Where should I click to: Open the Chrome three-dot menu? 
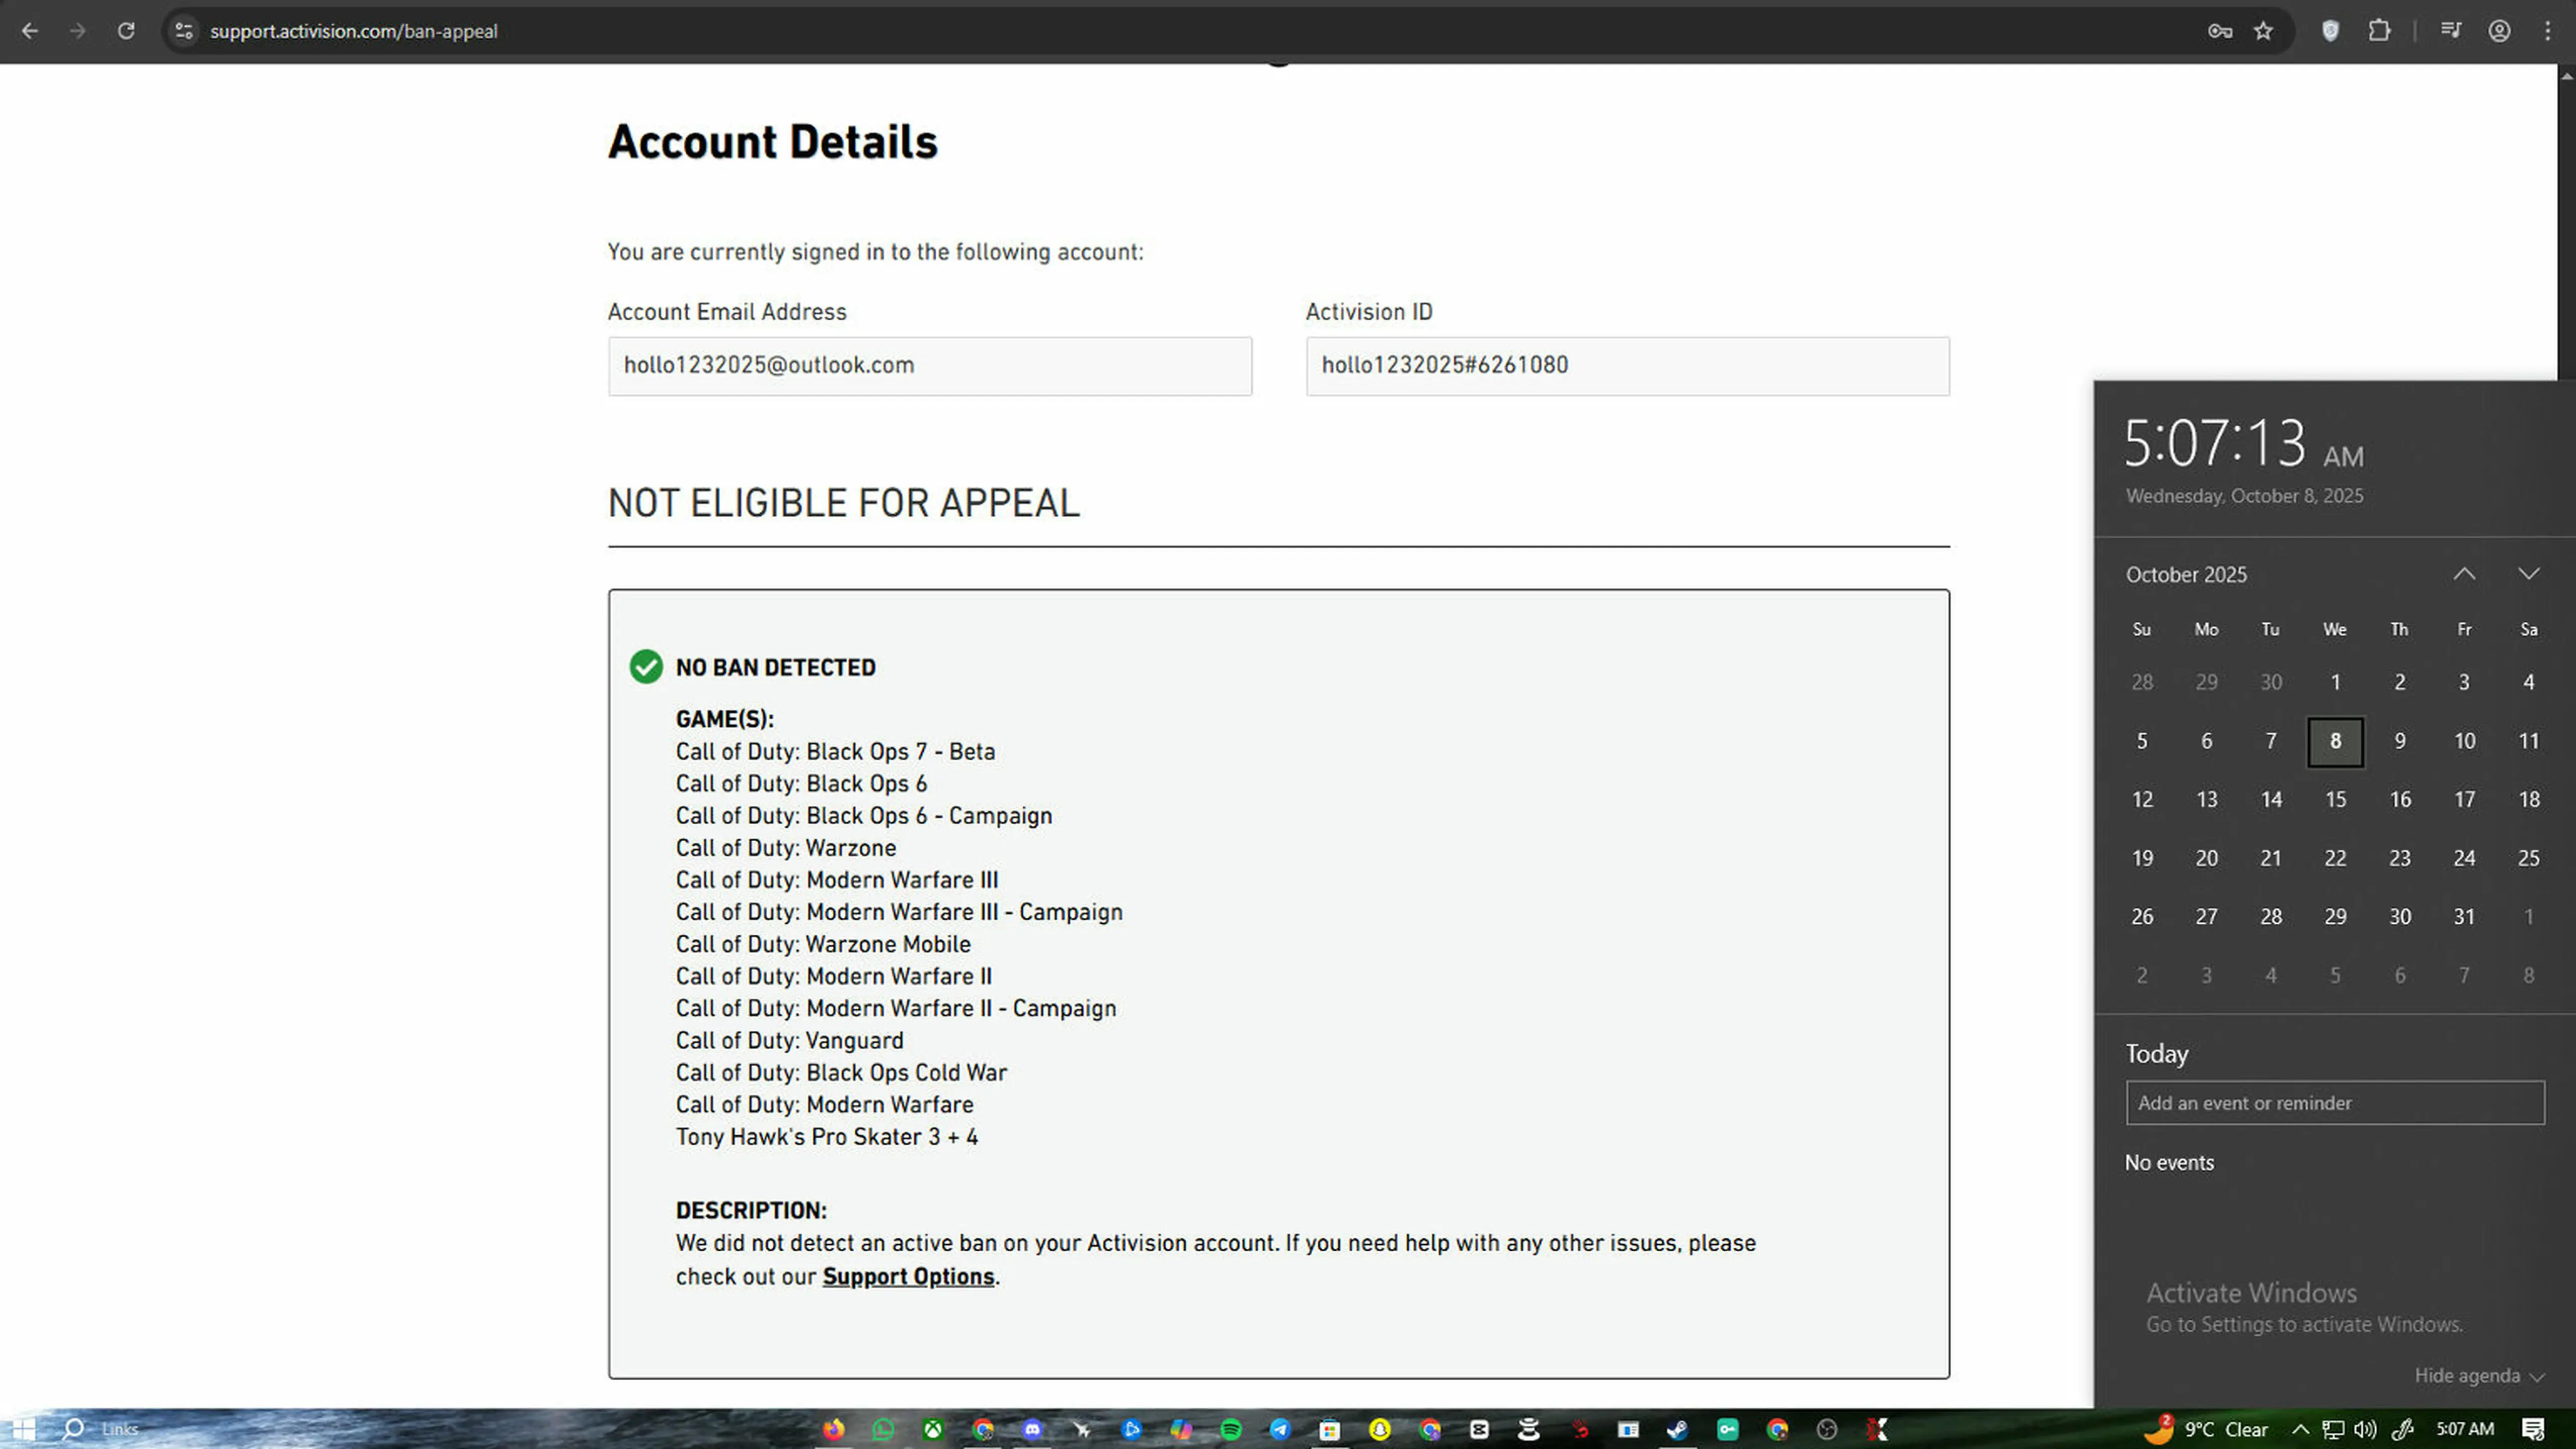click(2547, 31)
